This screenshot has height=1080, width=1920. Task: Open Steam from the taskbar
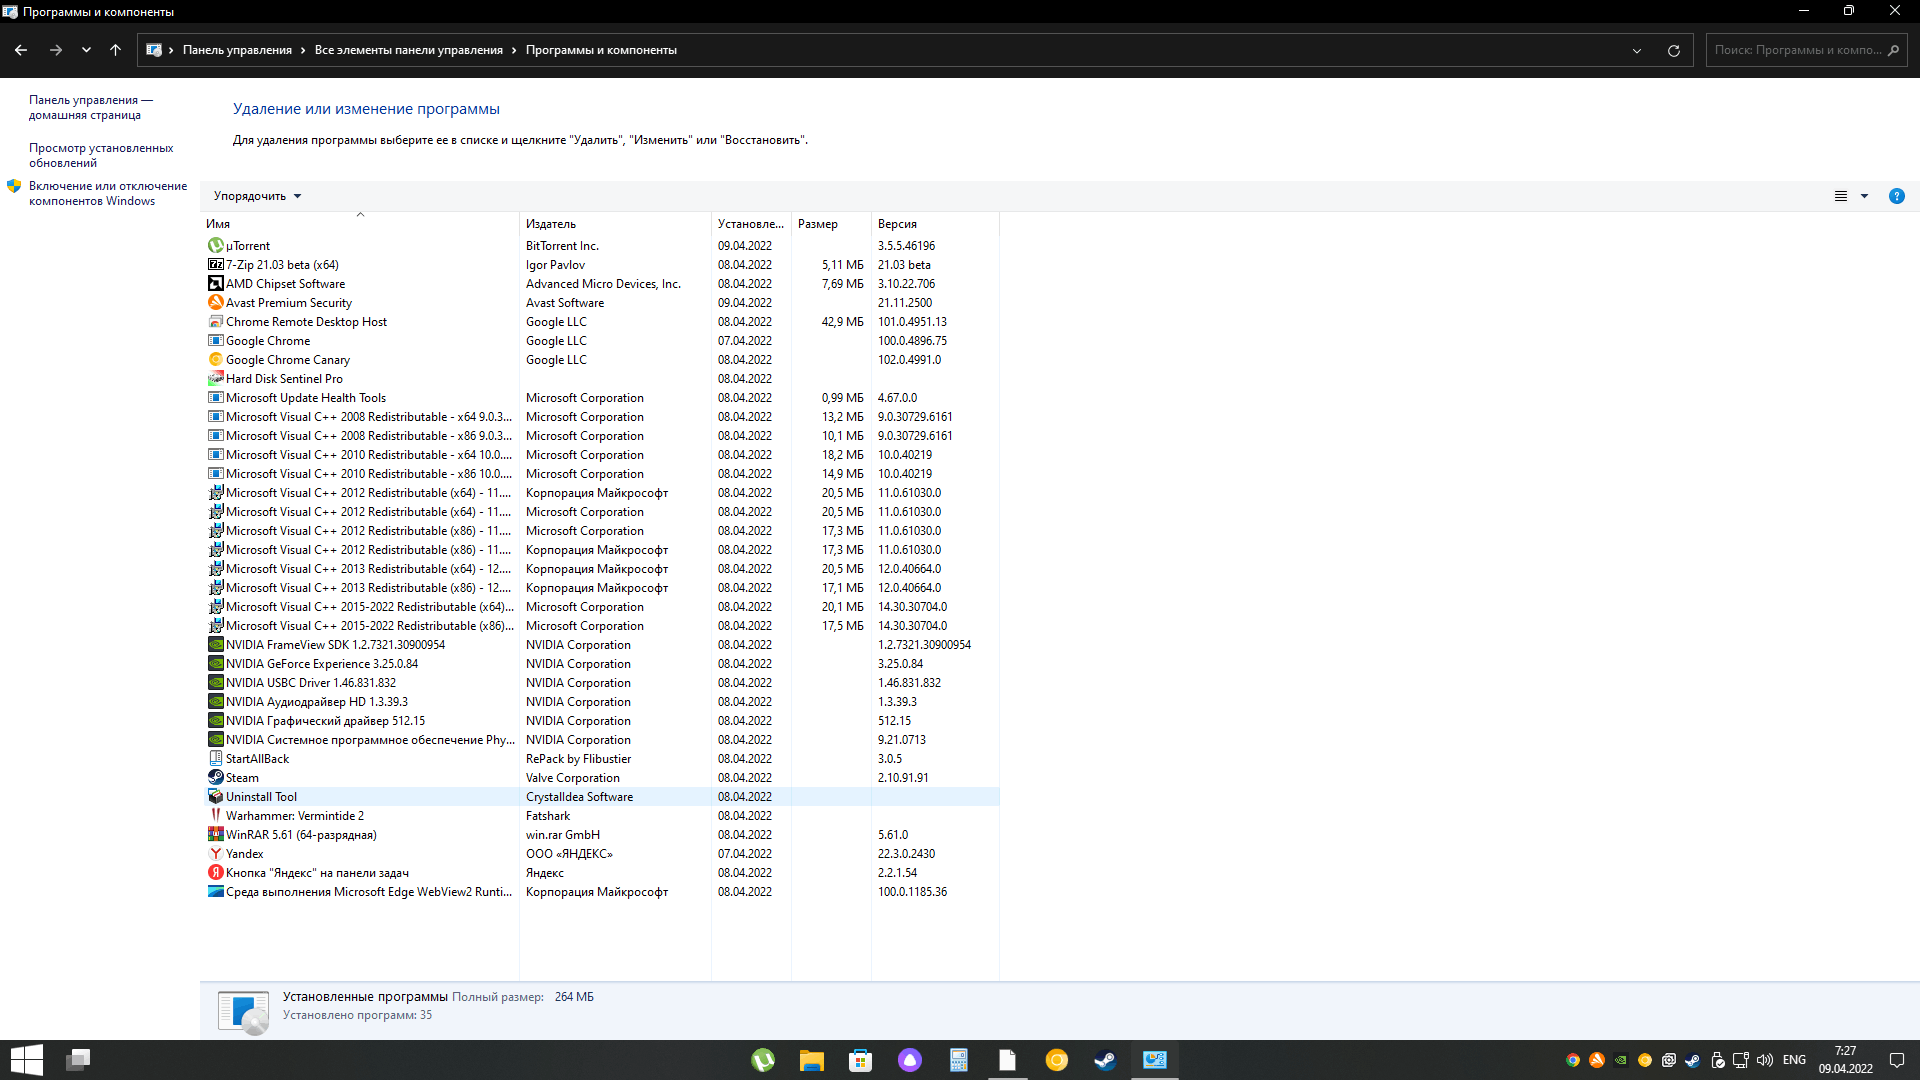click(1105, 1060)
